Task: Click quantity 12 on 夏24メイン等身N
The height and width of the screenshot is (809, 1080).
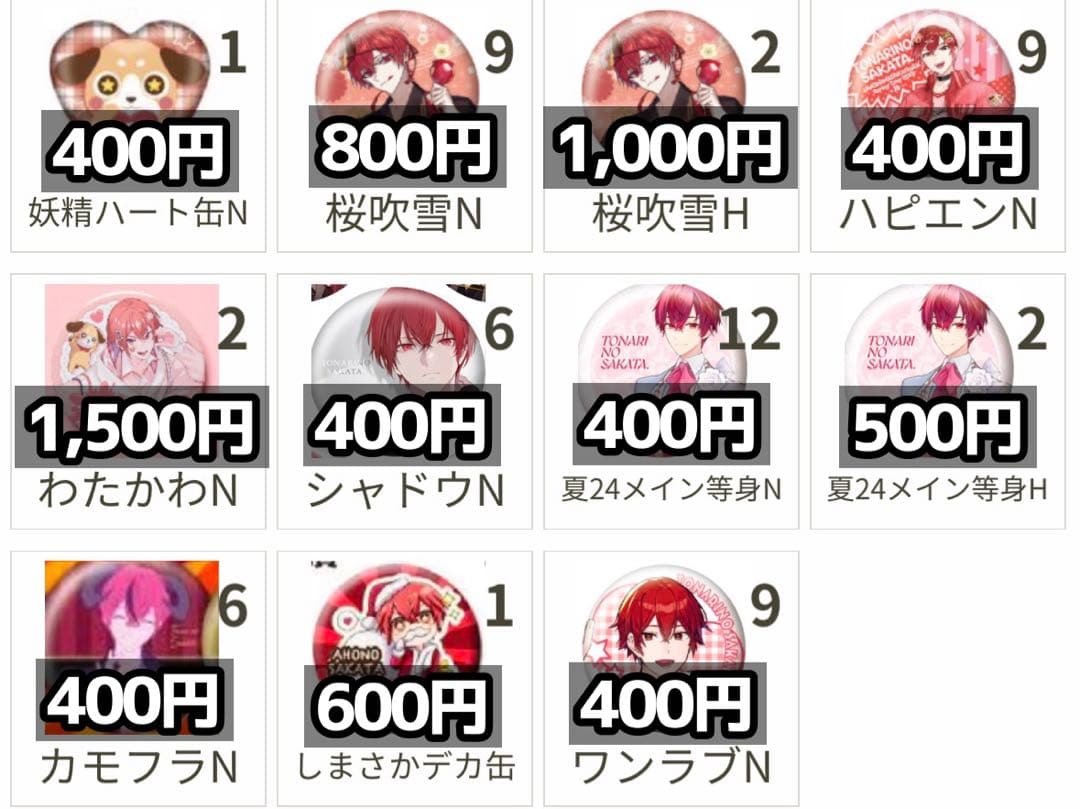Action: click(x=749, y=330)
